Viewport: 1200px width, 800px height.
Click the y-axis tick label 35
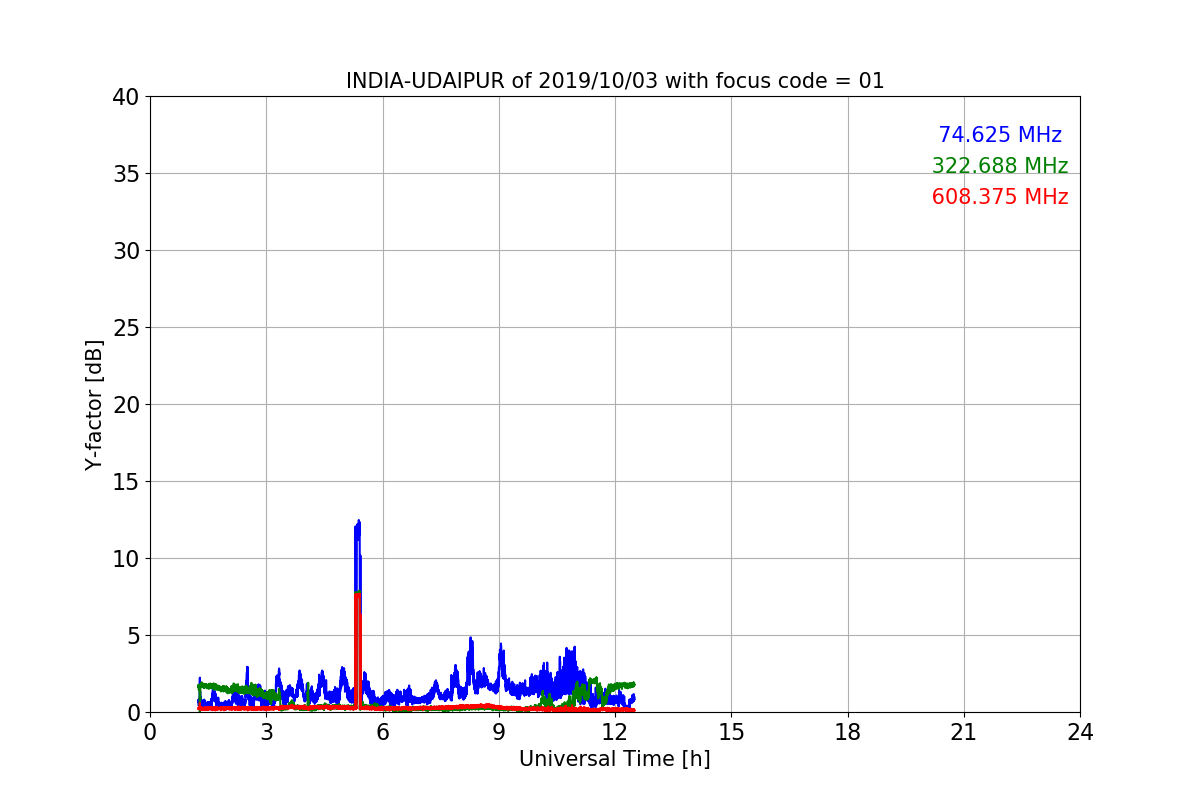click(x=126, y=174)
